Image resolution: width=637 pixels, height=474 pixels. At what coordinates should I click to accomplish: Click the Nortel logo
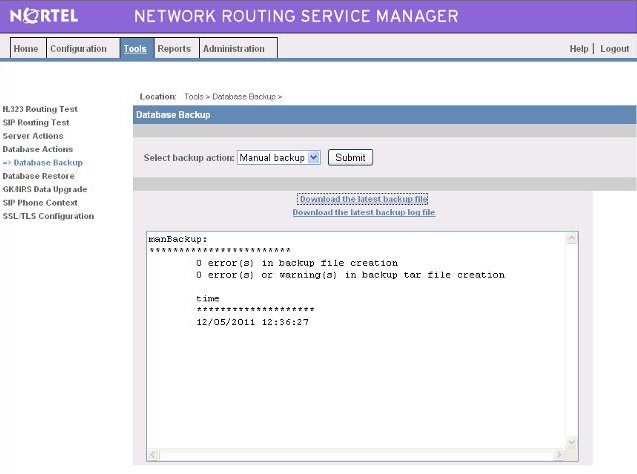44,16
